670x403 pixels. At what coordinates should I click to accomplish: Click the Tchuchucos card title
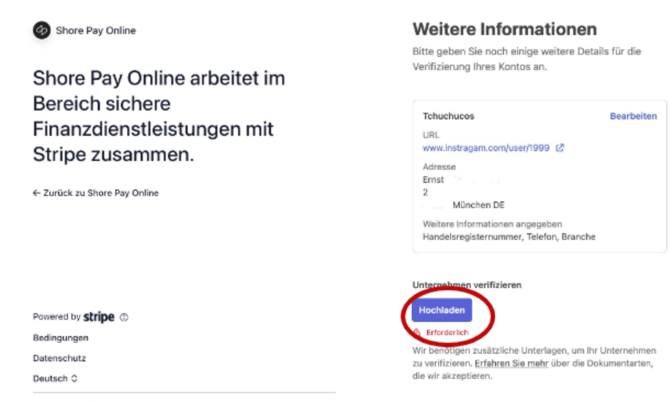tap(449, 117)
